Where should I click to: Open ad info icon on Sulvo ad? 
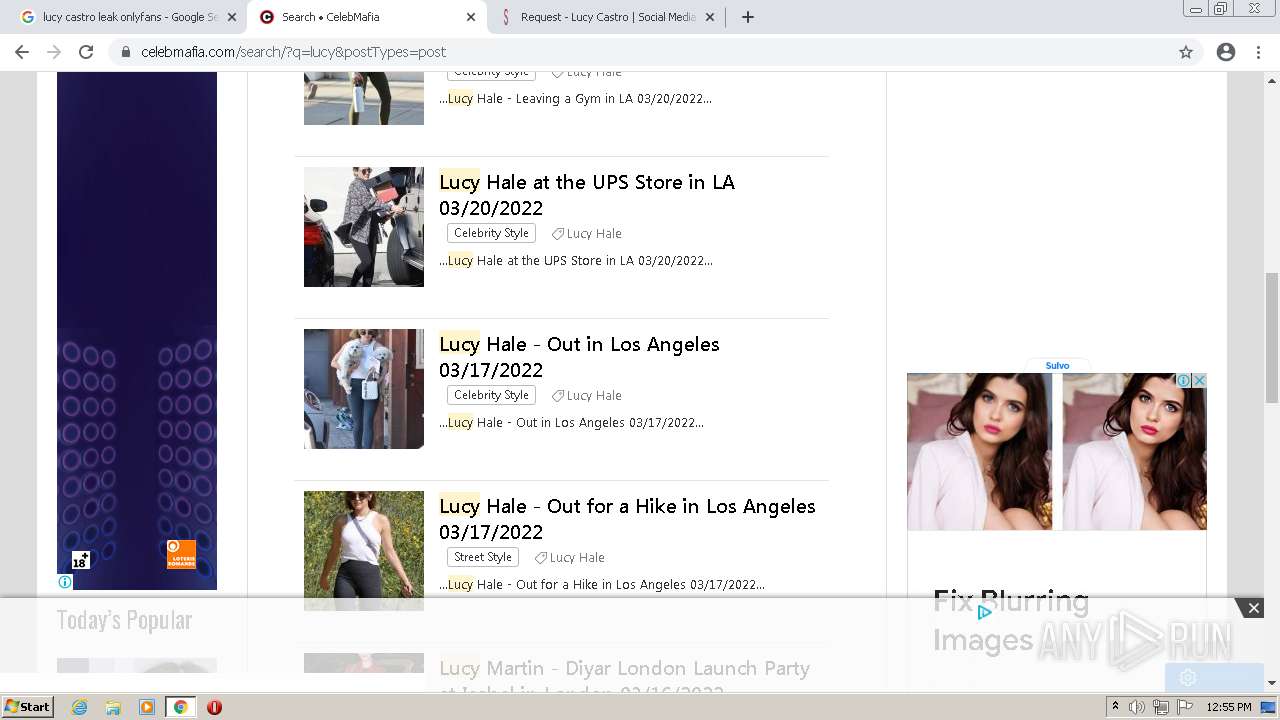point(1184,381)
